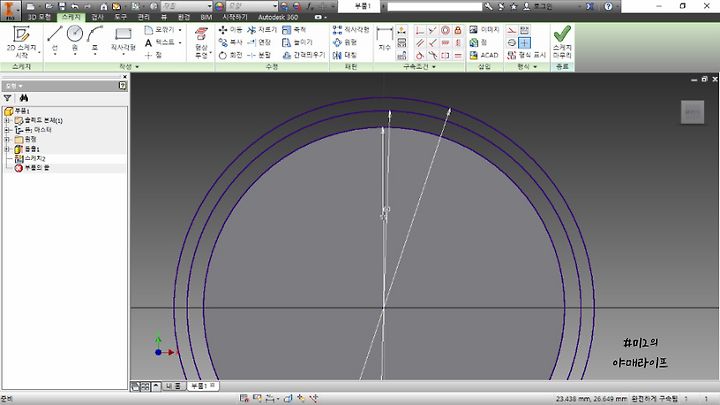Select End of Part (부품의 끝) marker
720x405 pixels.
[32, 168]
